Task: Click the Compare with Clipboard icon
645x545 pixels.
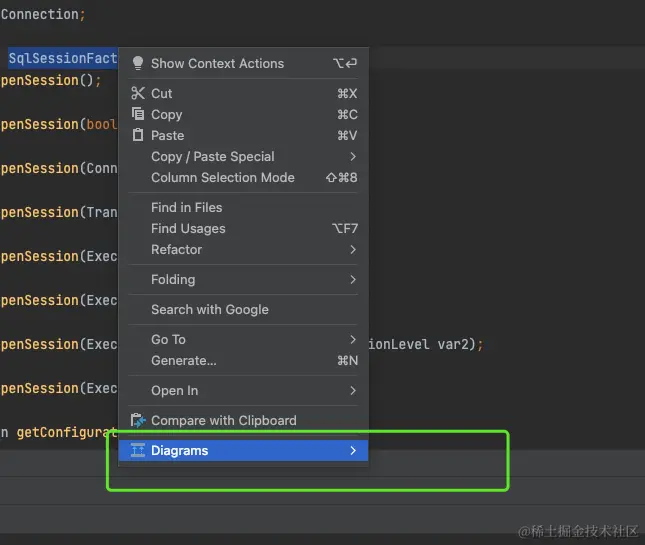Action: pos(138,420)
